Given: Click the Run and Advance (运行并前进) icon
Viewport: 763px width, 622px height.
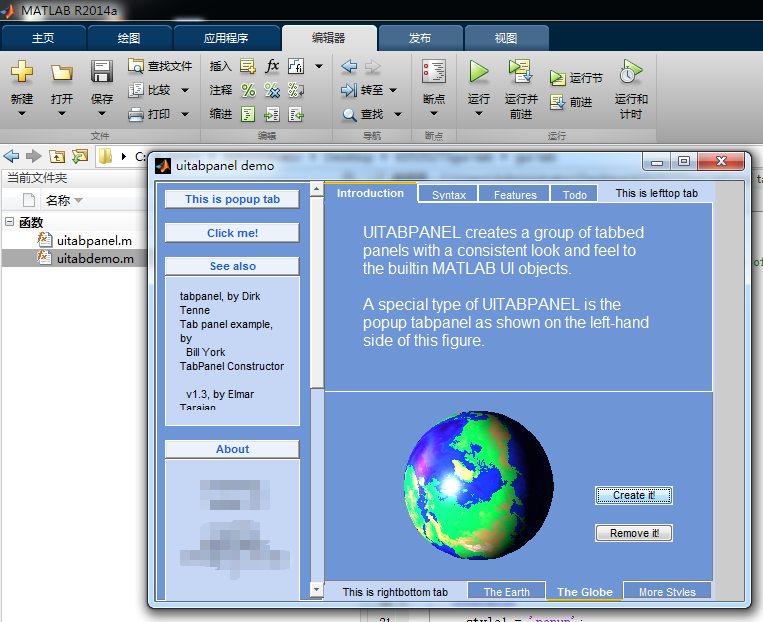Looking at the screenshot, I should tap(521, 71).
